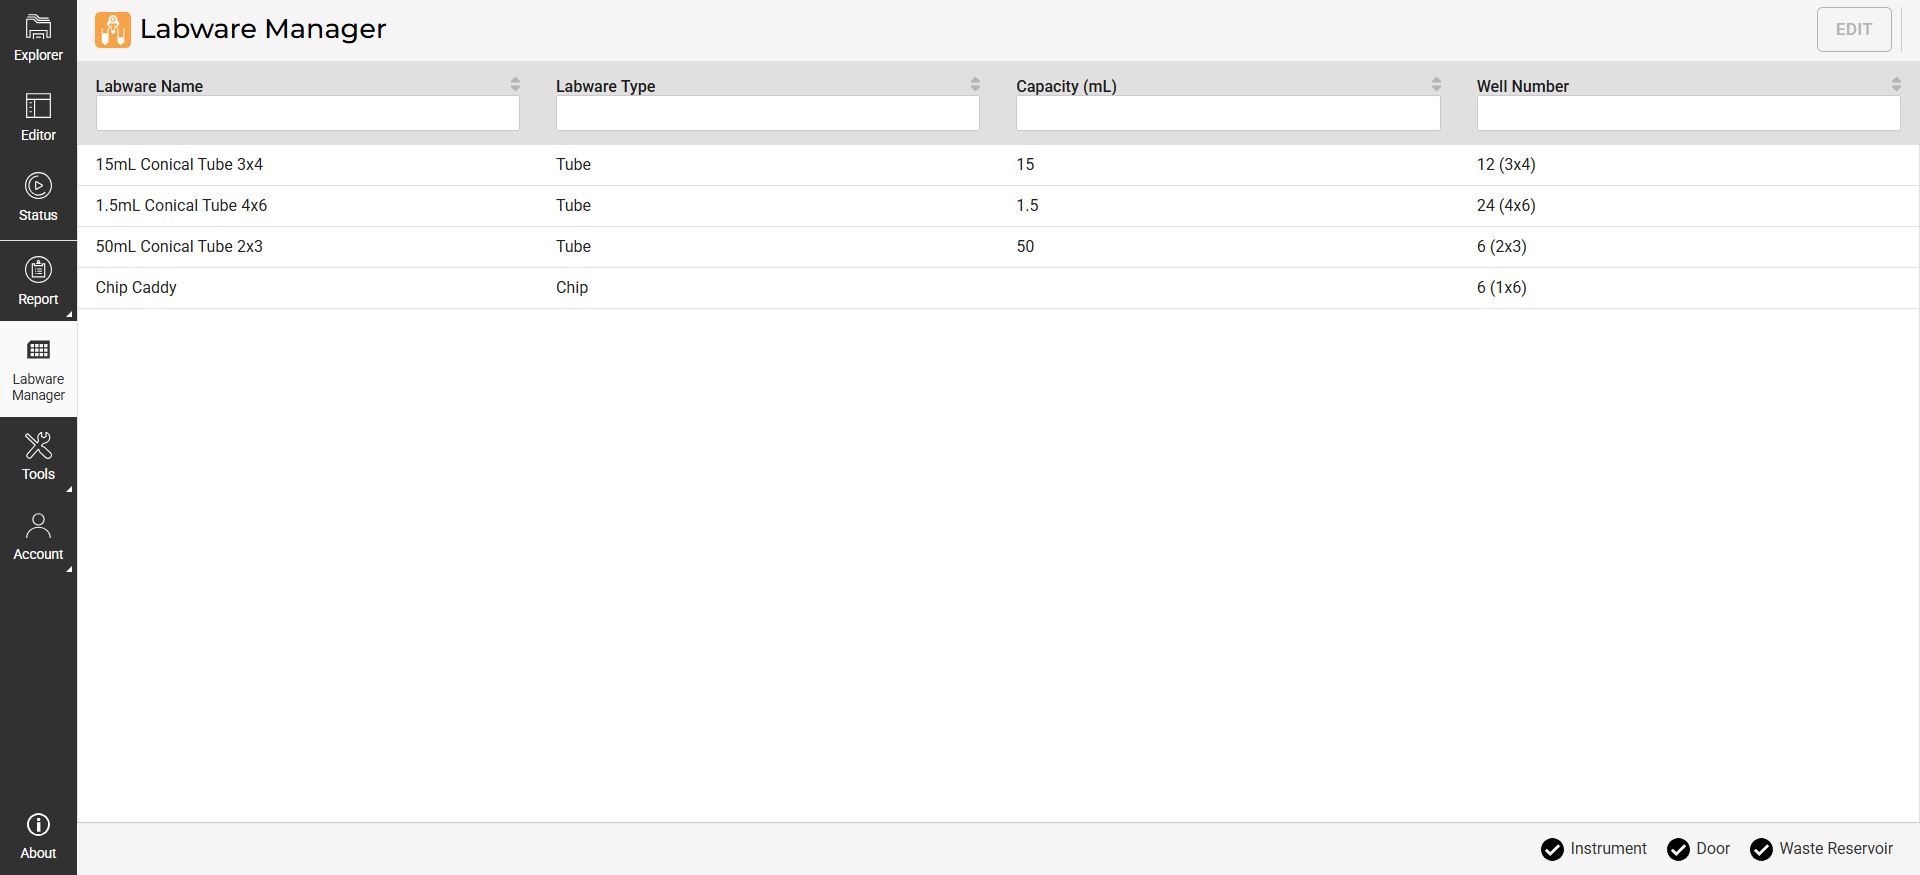Viewport: 1920px width, 875px height.
Task: Open the Tools sidebar icon
Action: [38, 446]
